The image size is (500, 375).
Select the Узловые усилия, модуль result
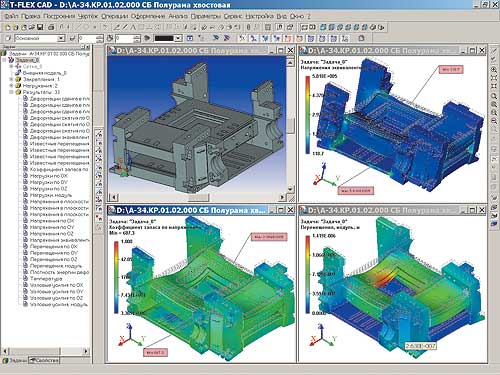coord(59,304)
